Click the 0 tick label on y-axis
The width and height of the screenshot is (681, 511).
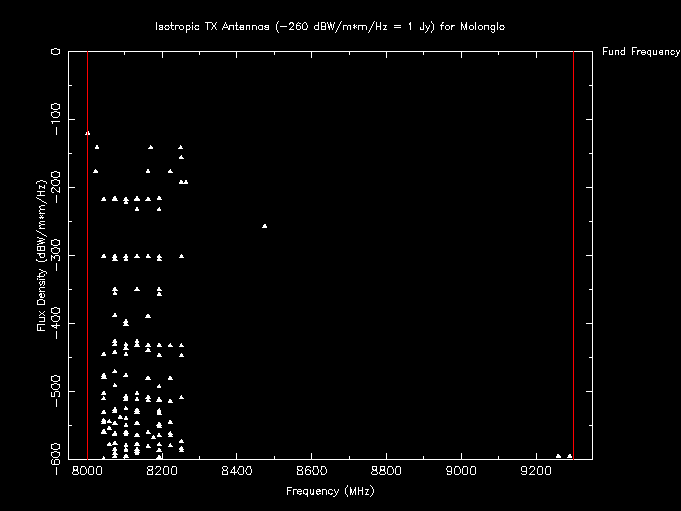(58, 51)
